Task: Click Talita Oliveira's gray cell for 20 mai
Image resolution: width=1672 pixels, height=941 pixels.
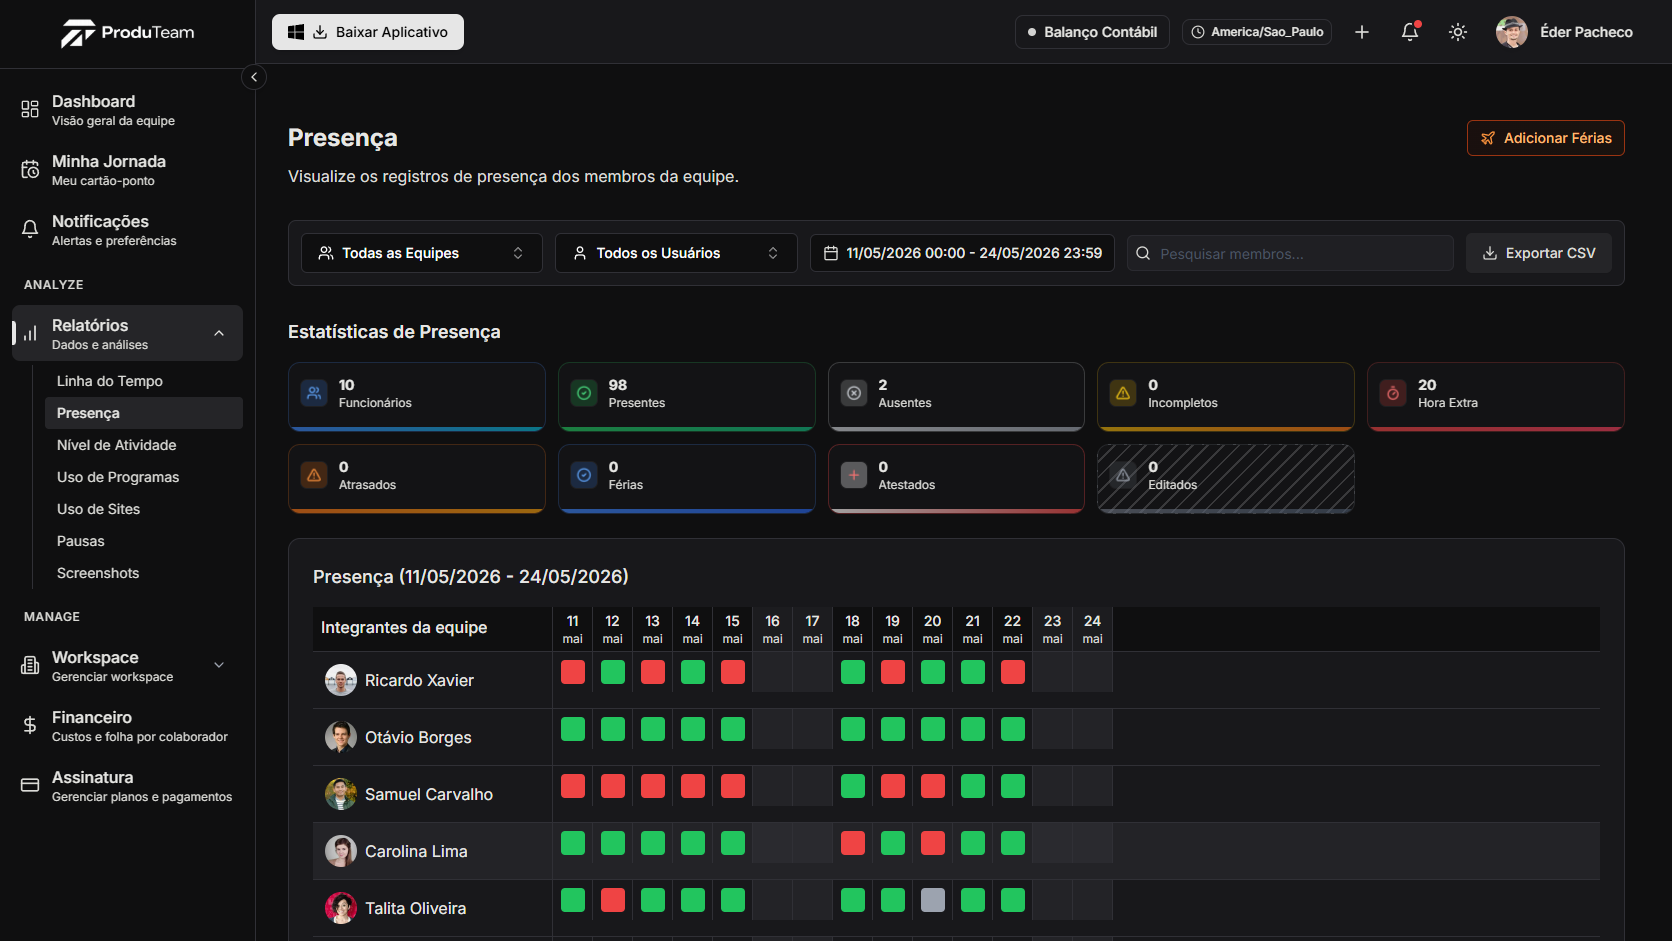Action: [933, 900]
